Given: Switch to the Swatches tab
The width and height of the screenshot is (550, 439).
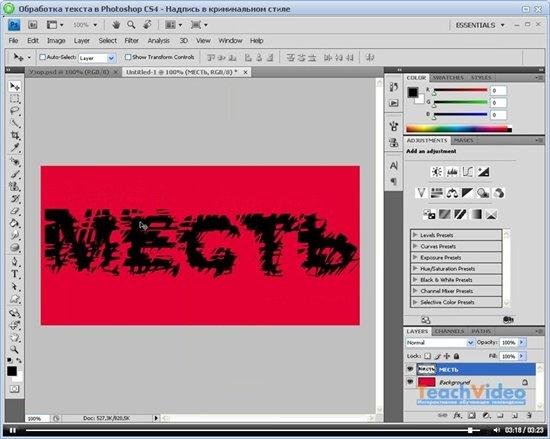Looking at the screenshot, I should pyautogui.click(x=448, y=77).
